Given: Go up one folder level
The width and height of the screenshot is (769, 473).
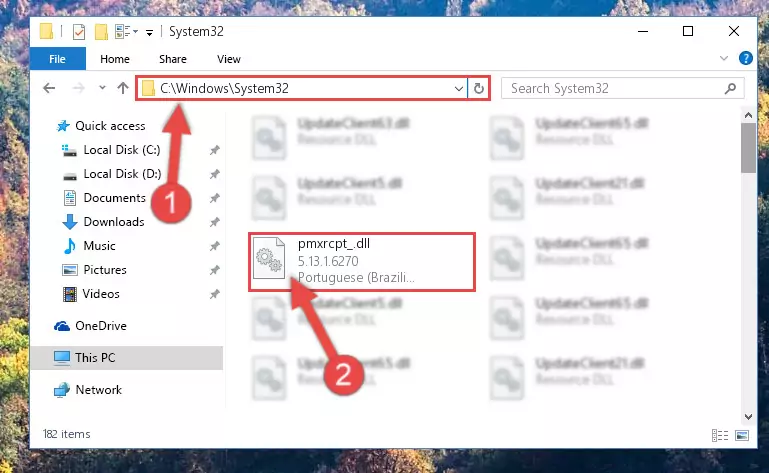Looking at the screenshot, I should [x=123, y=88].
